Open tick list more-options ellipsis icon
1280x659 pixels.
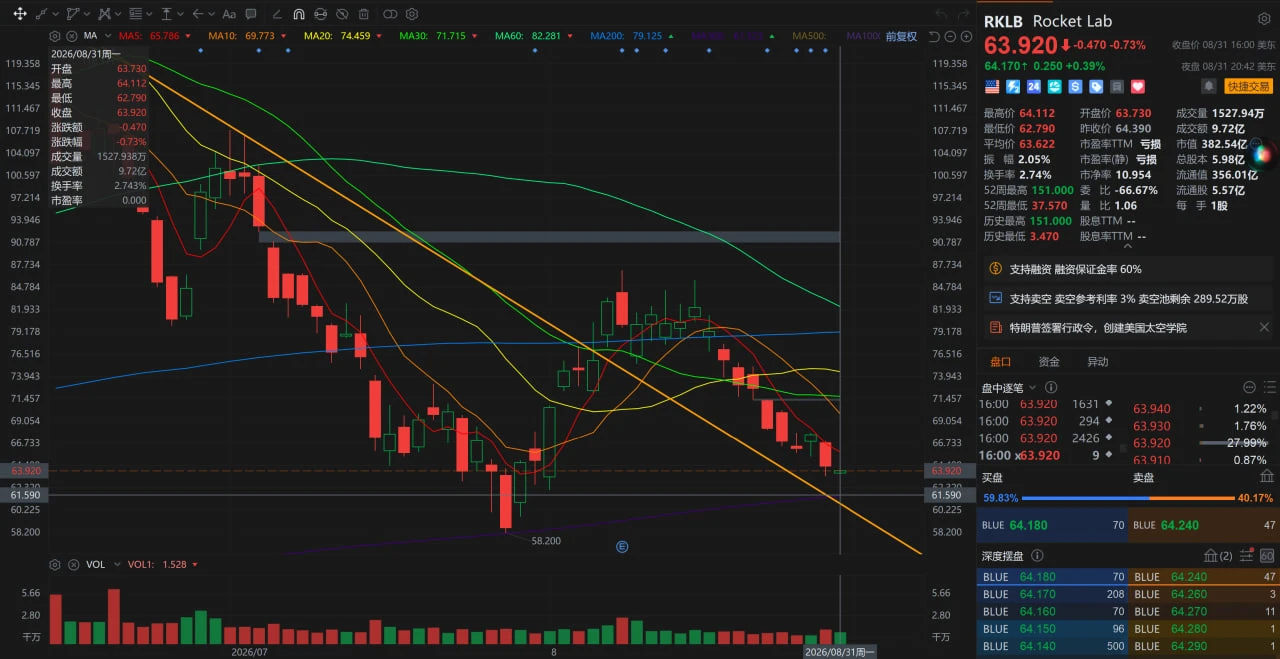1249,387
